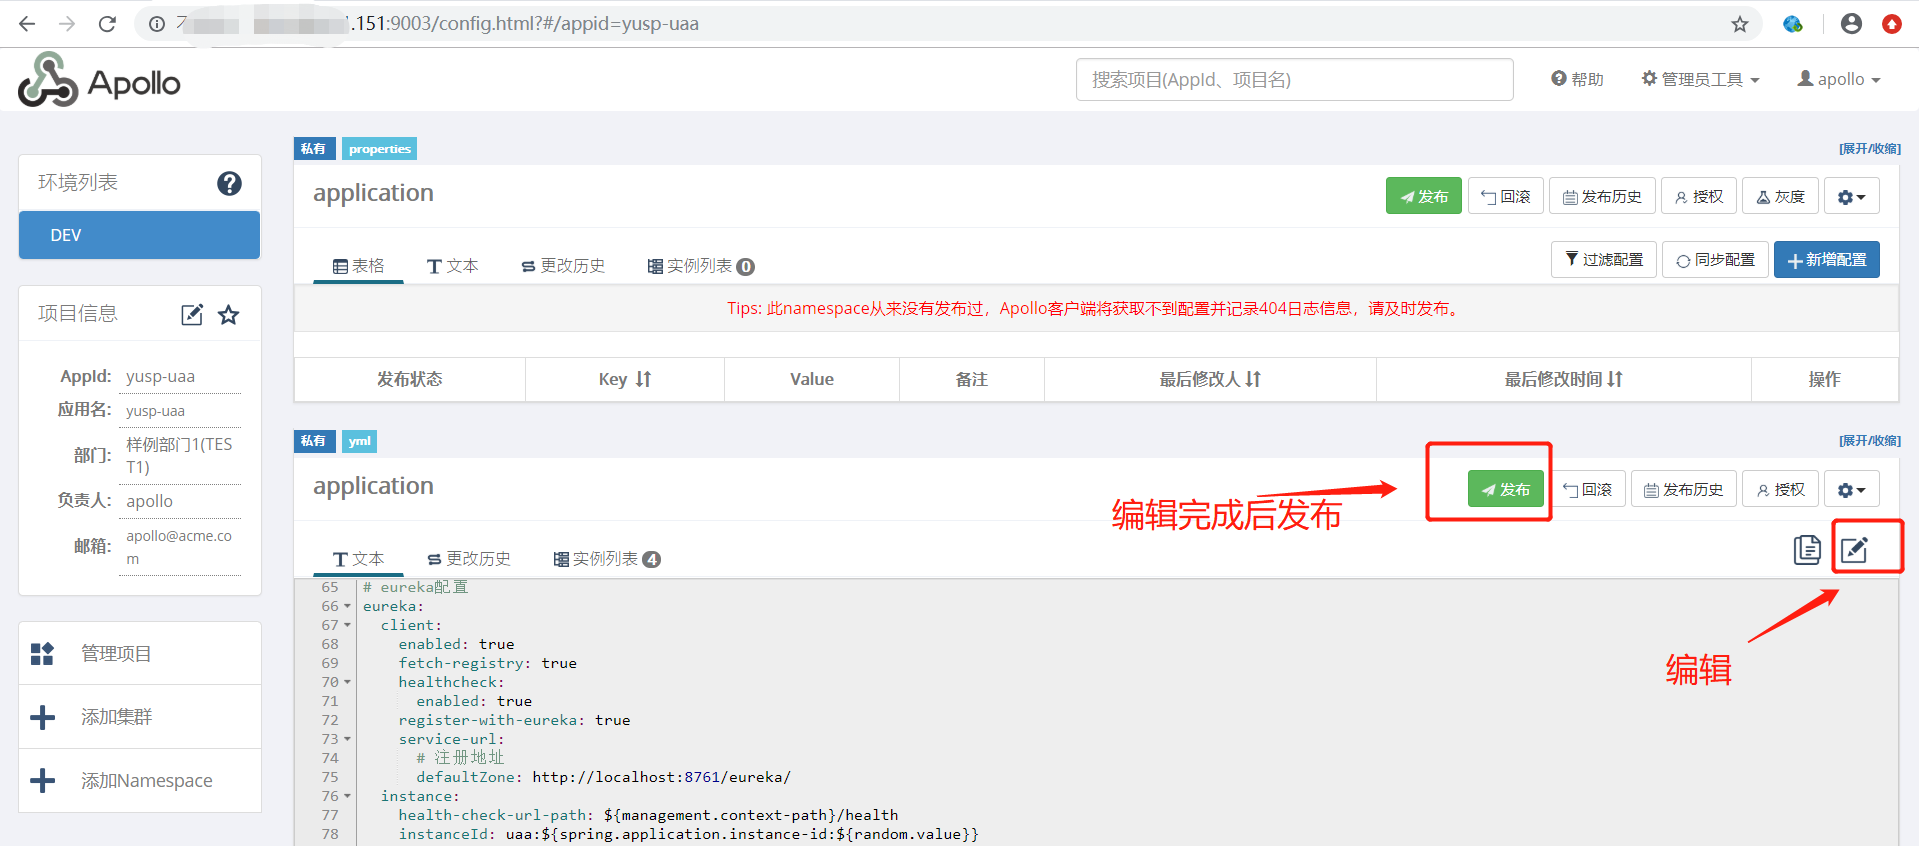Click 授权 button in properties namespace
This screenshot has width=1919, height=846.
tap(1699, 196)
